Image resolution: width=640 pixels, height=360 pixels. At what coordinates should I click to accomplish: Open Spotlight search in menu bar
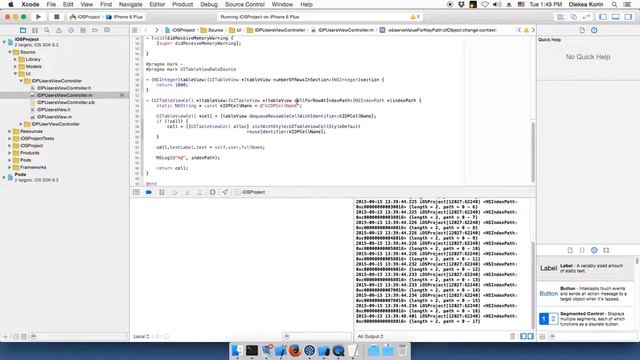tap(614, 4)
